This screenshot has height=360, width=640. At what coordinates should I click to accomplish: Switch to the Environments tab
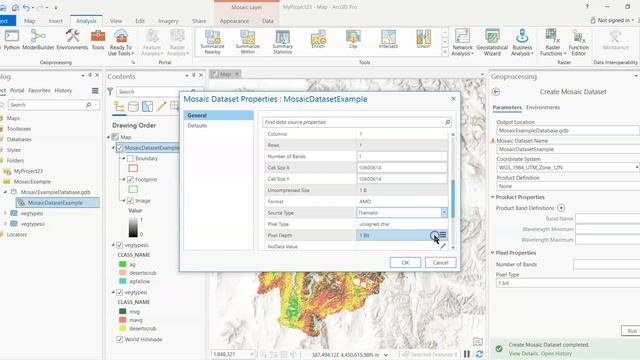tap(543, 107)
